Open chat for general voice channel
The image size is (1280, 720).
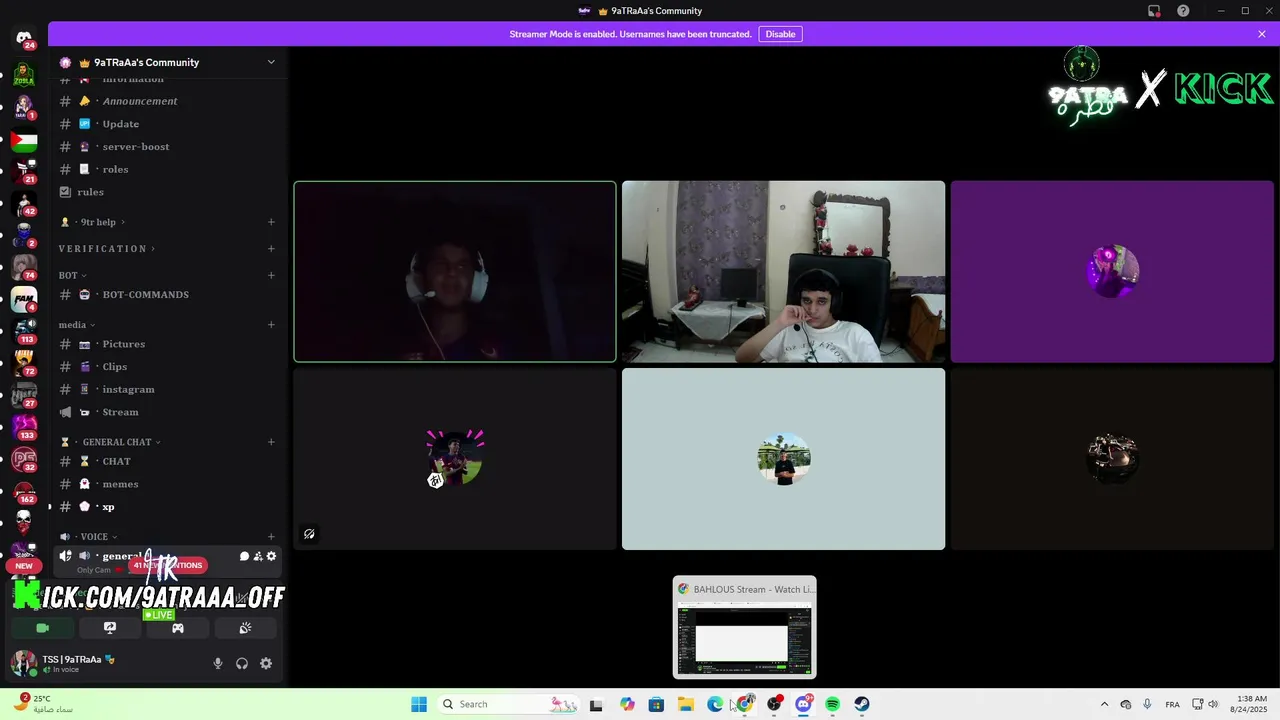(x=244, y=556)
